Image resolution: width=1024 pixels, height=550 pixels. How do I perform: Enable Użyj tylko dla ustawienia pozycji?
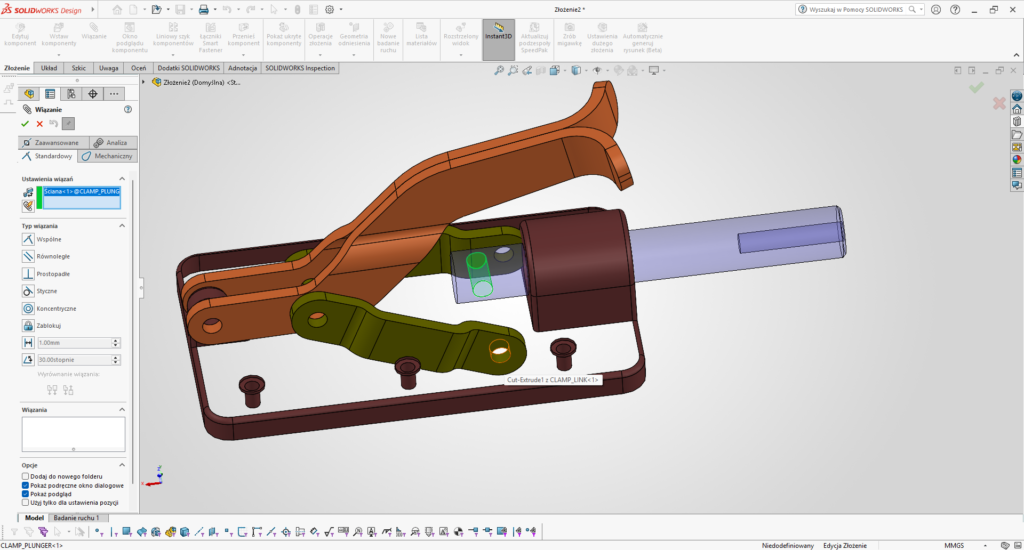25,502
